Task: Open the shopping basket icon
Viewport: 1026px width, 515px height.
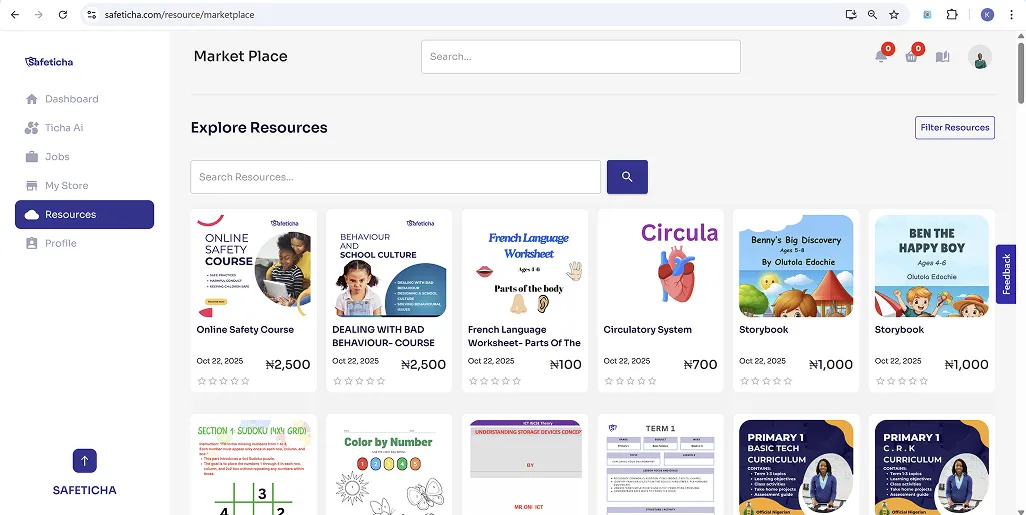Action: [911, 57]
